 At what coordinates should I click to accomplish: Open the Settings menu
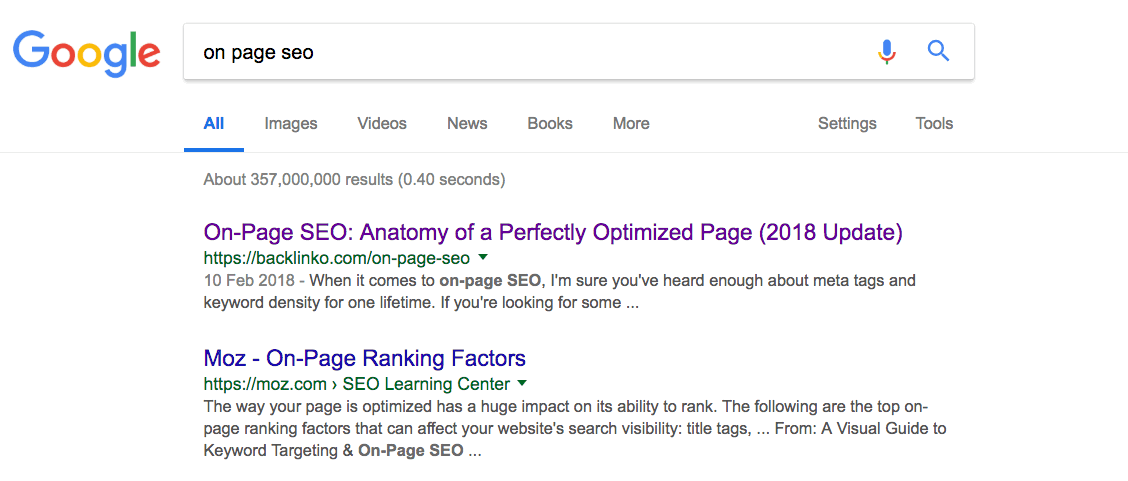coord(847,124)
